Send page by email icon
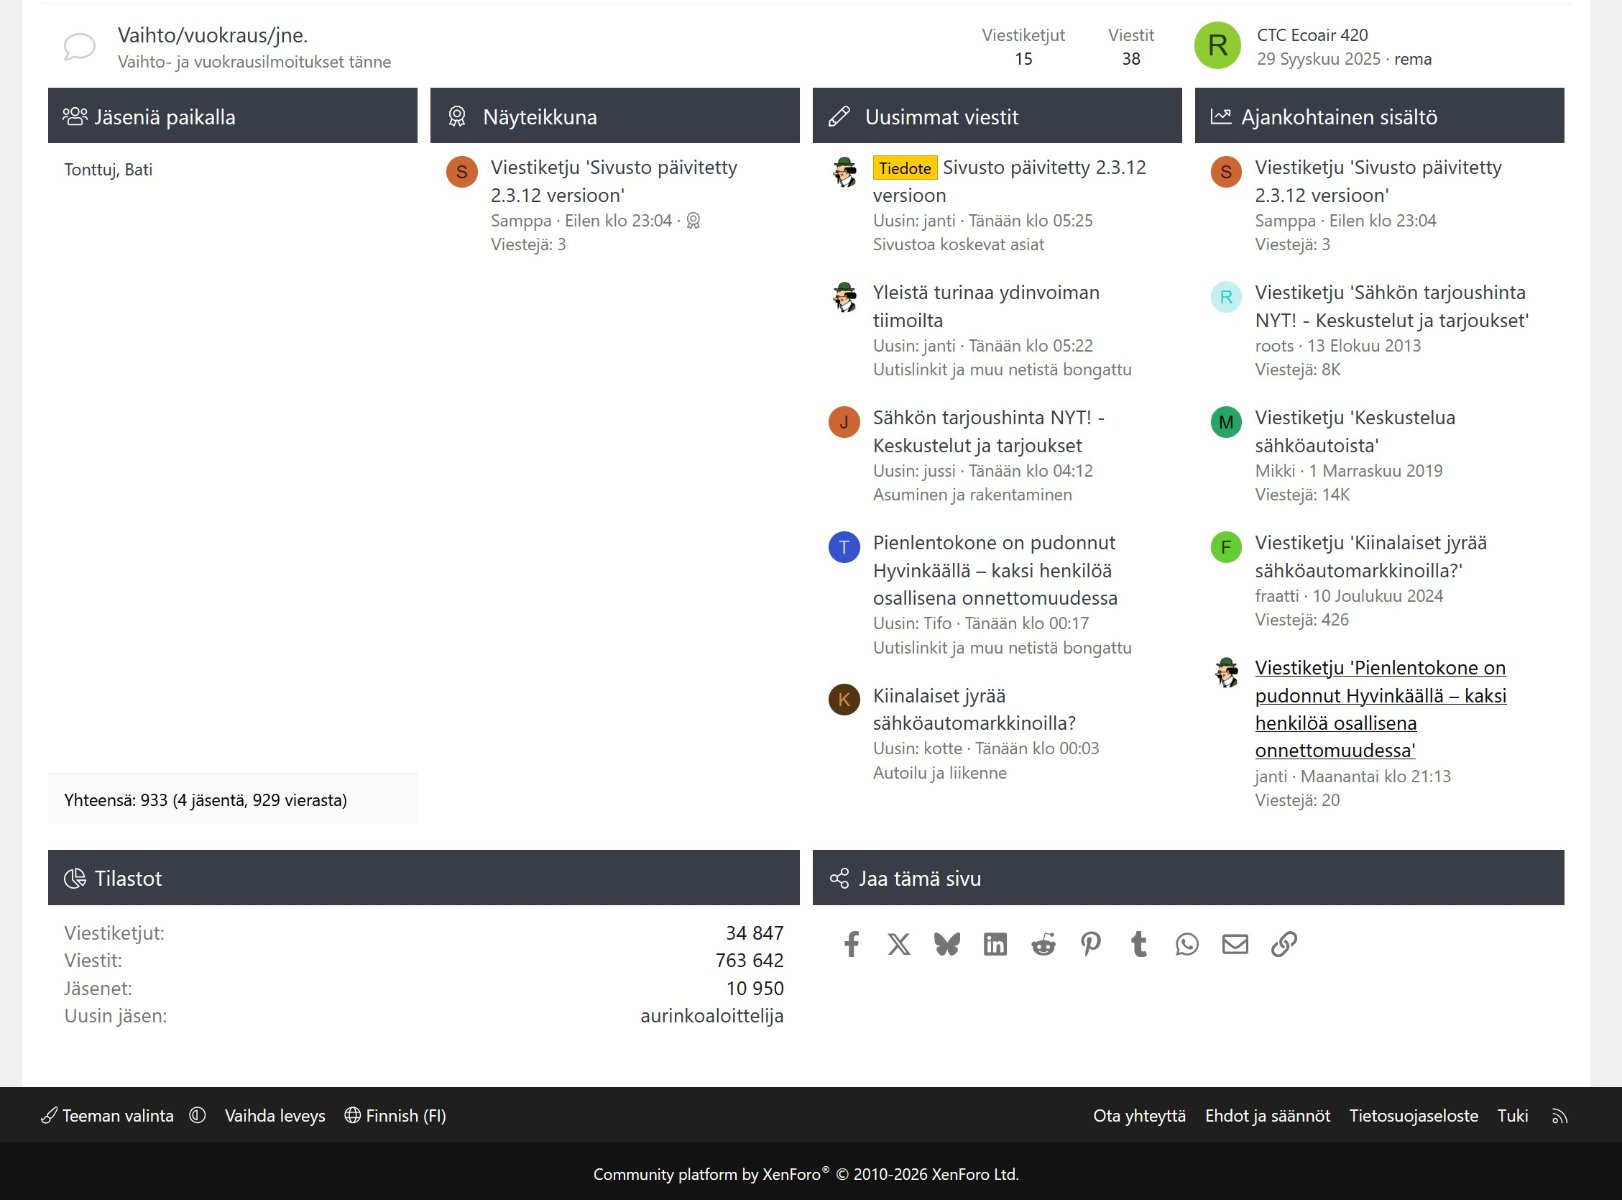The height and width of the screenshot is (1200, 1622). pos(1235,944)
